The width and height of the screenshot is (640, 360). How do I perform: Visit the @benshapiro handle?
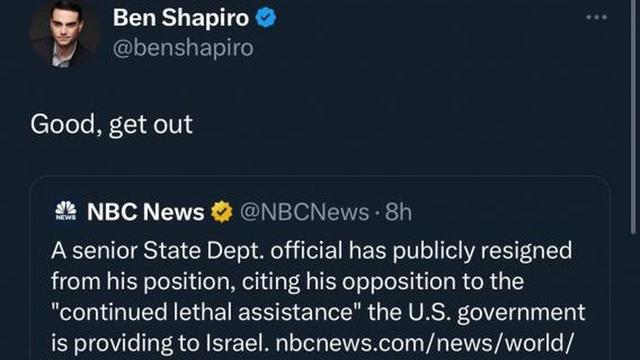tap(183, 49)
